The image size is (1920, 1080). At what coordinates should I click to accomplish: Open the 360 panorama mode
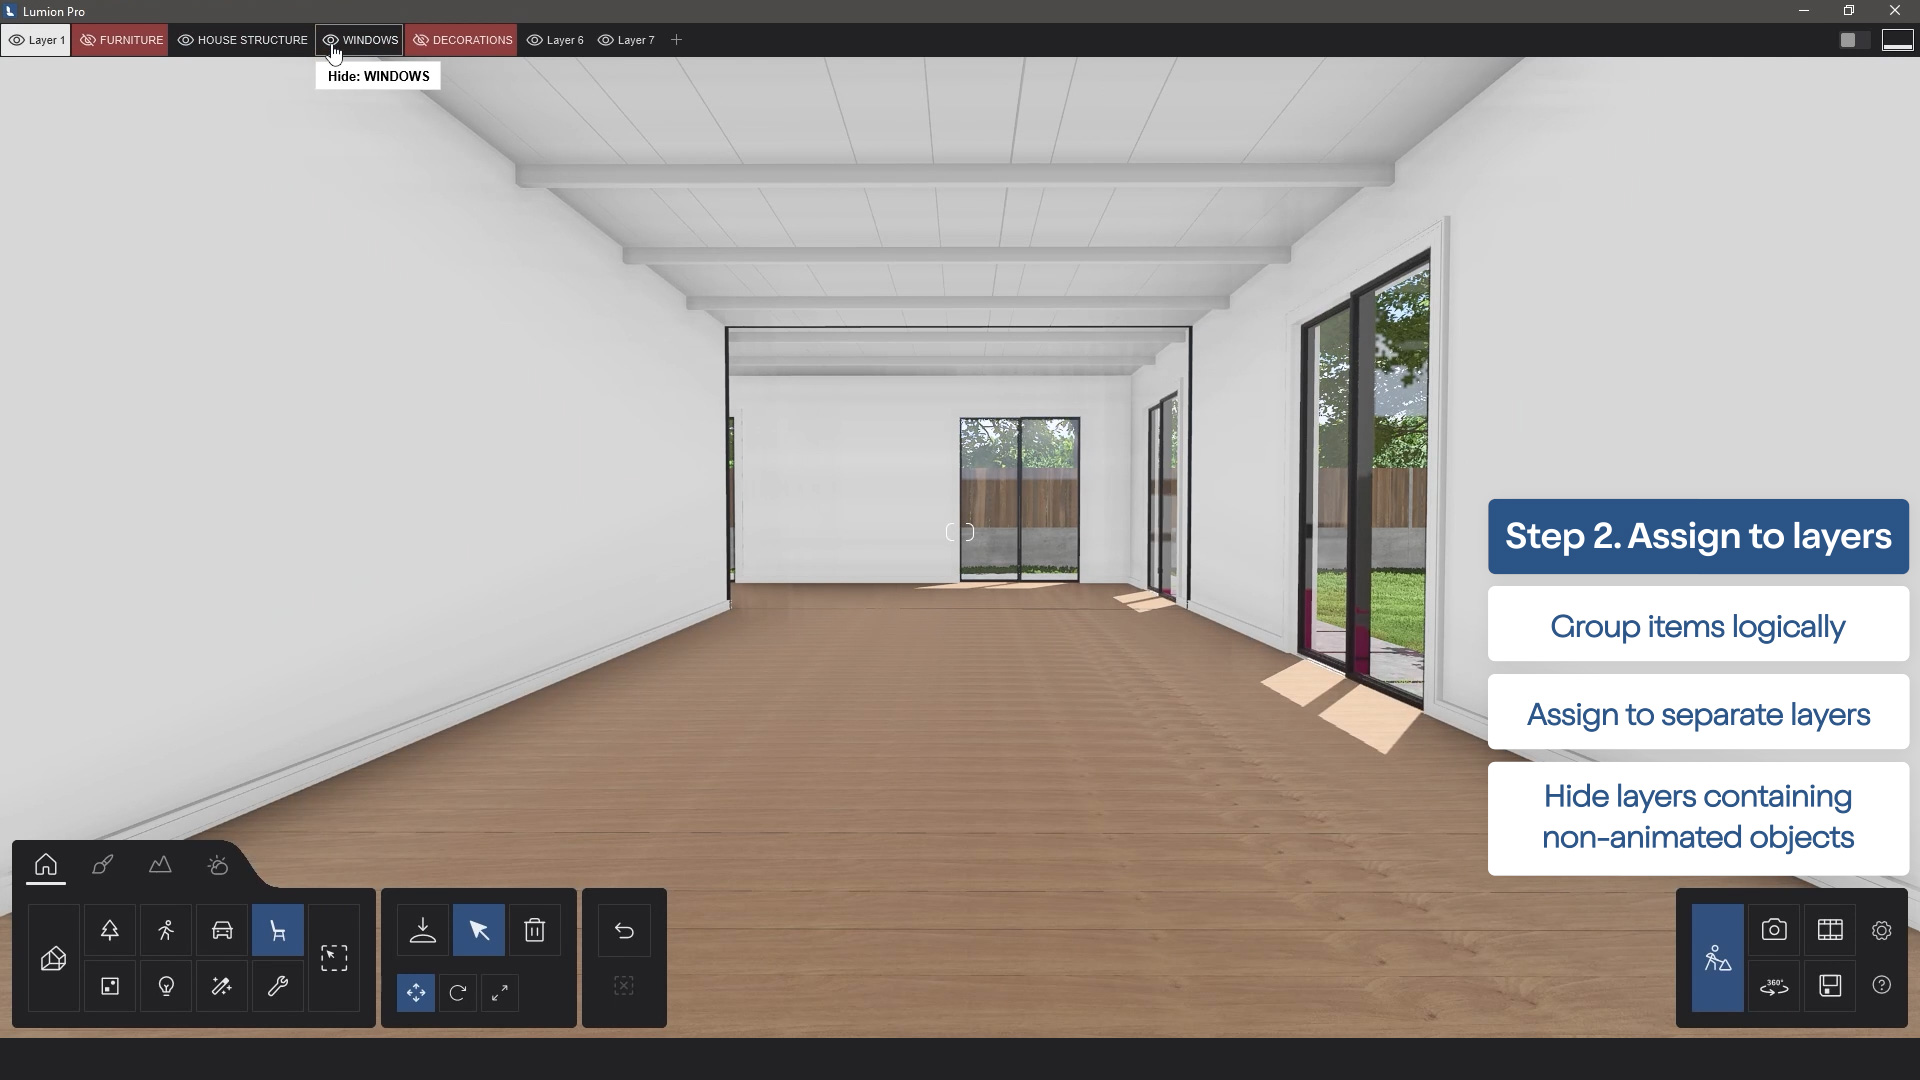pos(1774,987)
